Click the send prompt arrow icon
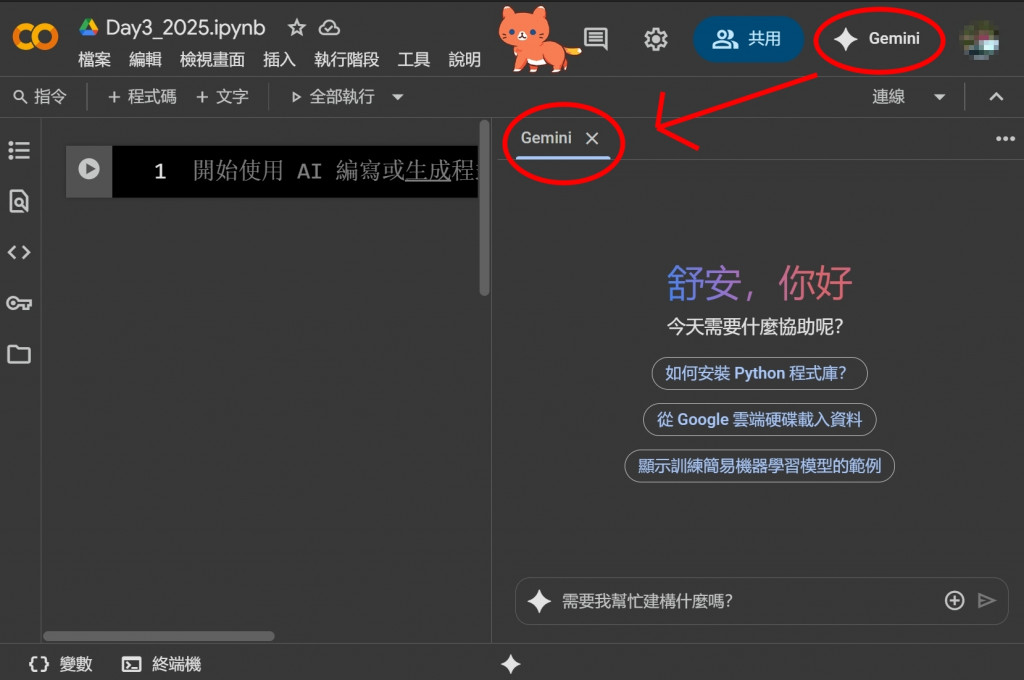 pos(987,600)
